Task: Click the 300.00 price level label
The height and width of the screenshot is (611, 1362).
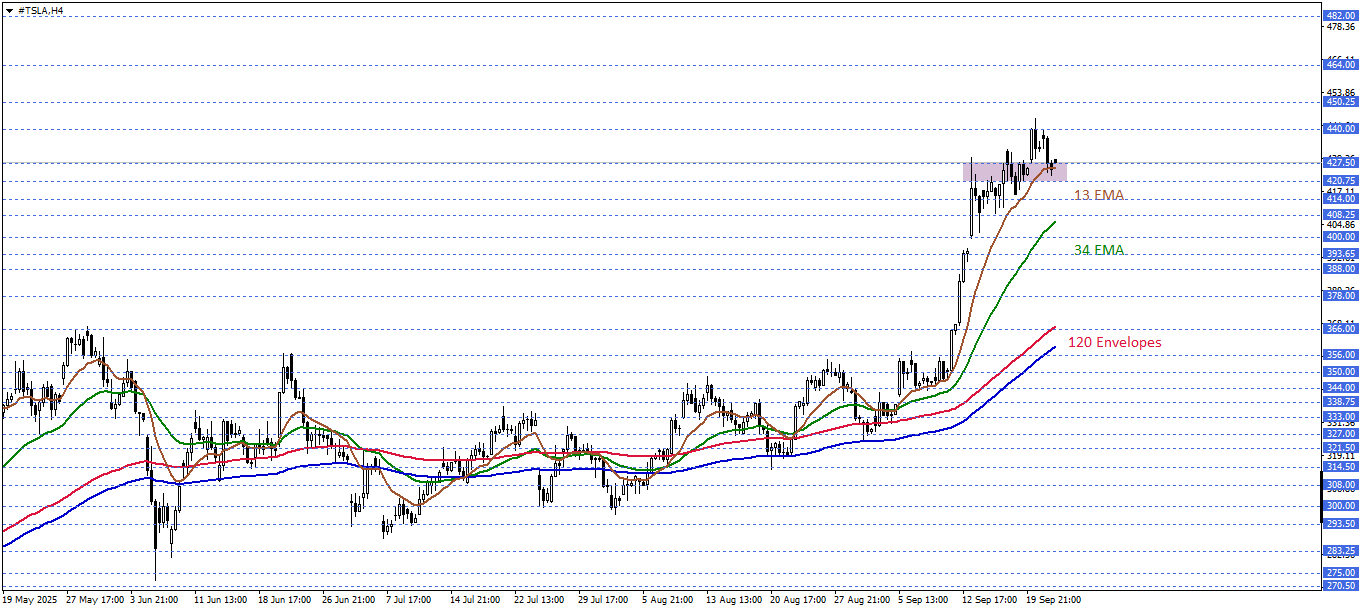Action: tap(1339, 506)
